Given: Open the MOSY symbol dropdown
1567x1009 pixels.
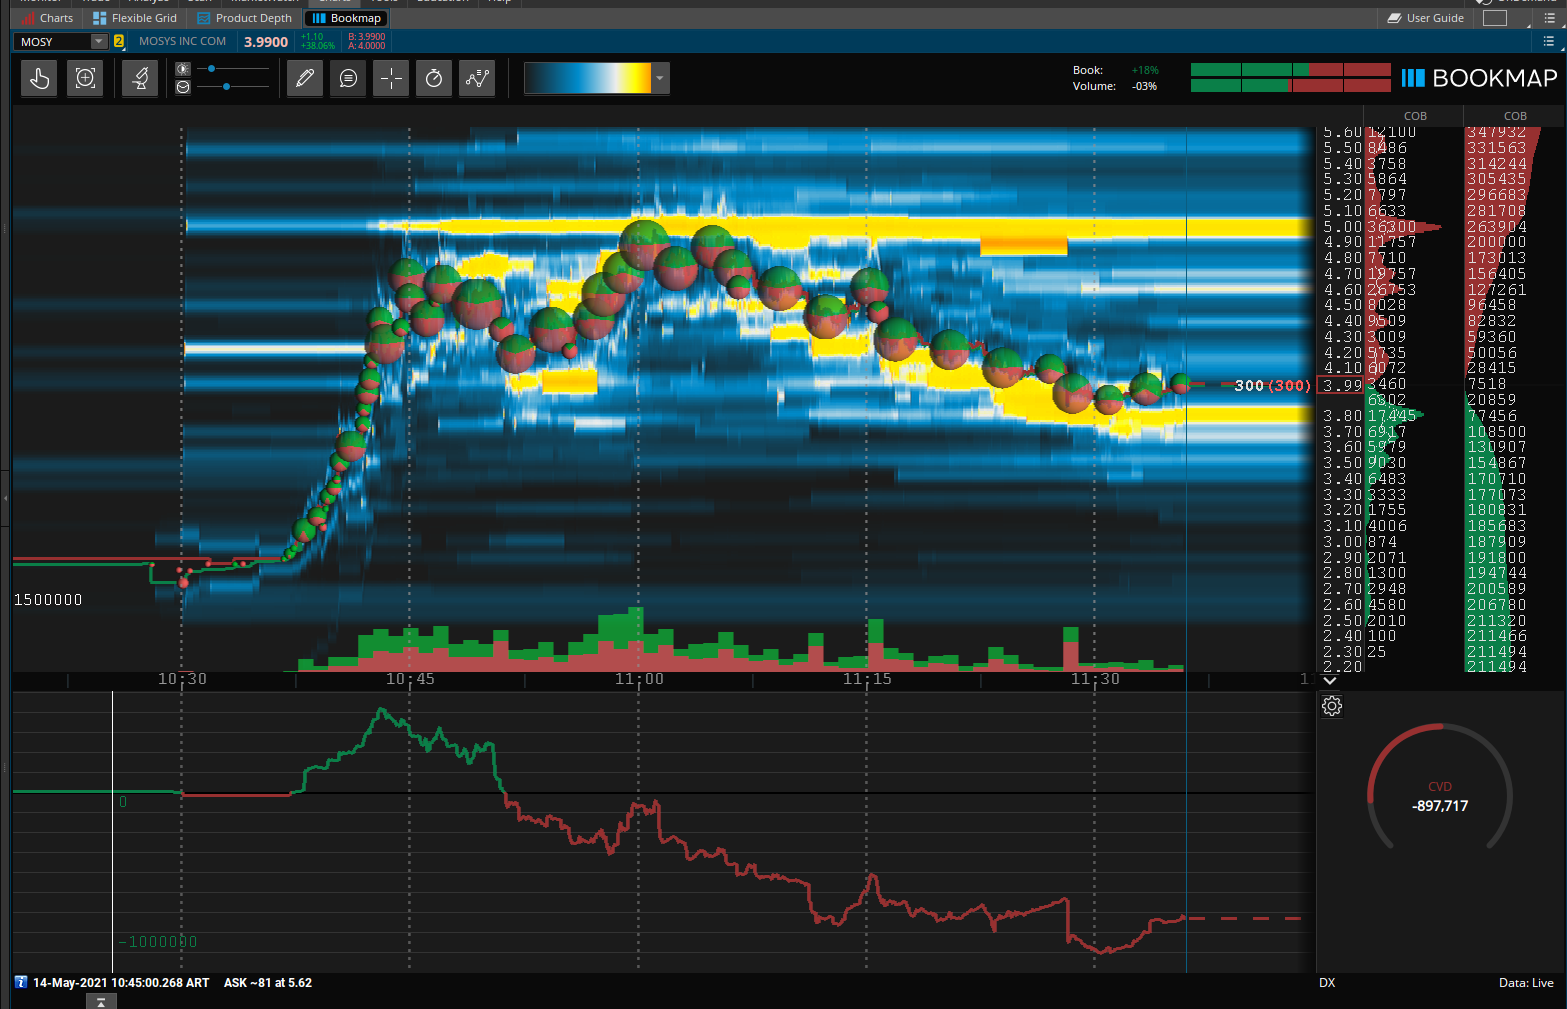Looking at the screenshot, I should coord(98,41).
